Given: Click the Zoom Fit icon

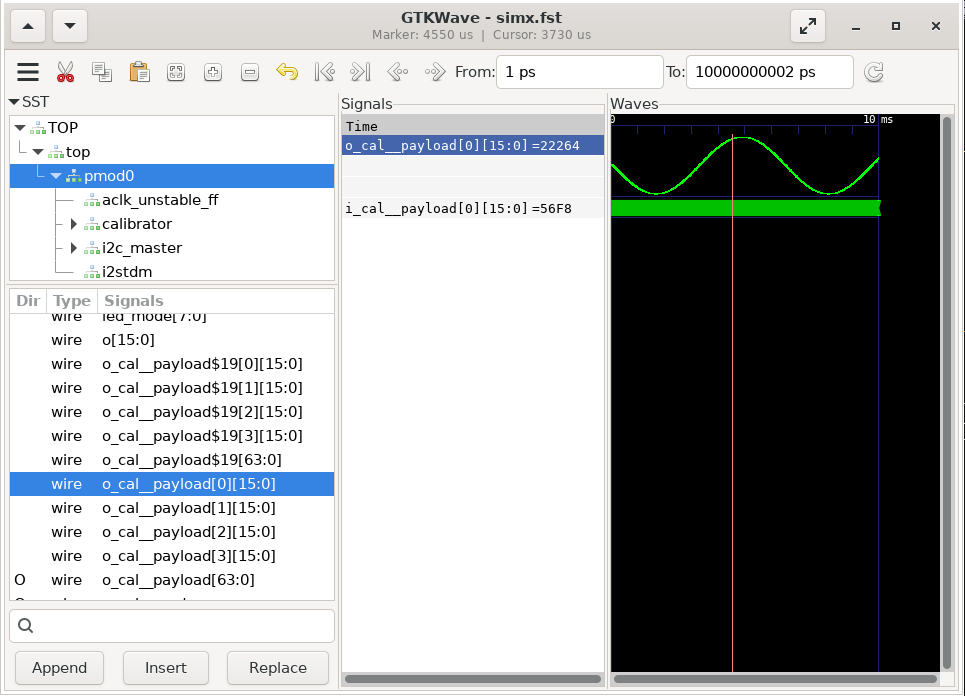Looking at the screenshot, I should tap(176, 72).
